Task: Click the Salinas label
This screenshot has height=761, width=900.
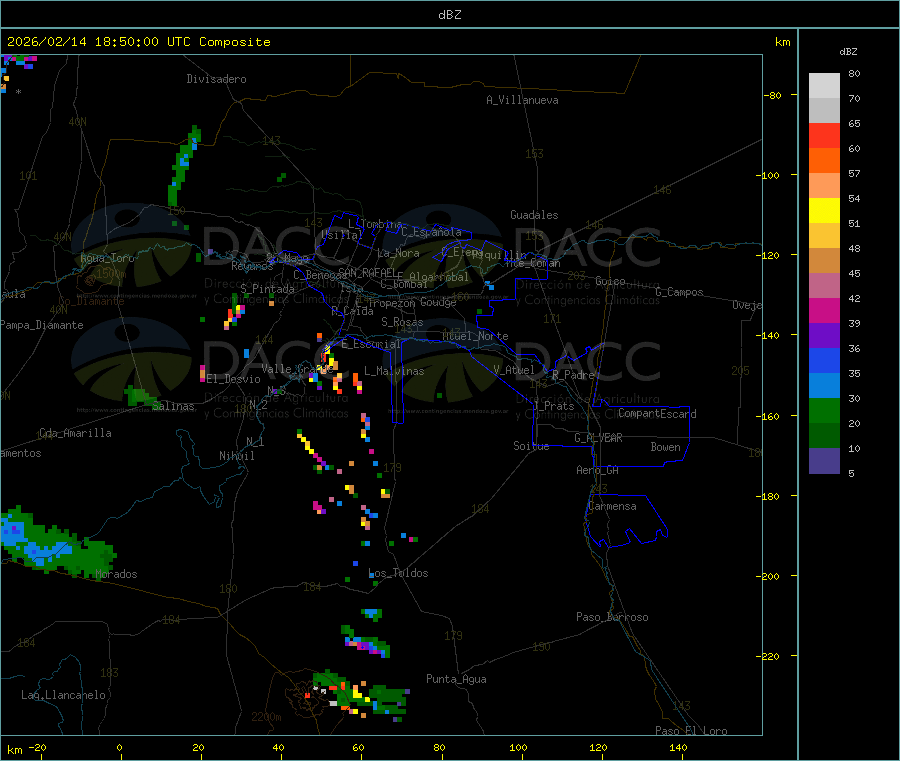Action: 173,406
